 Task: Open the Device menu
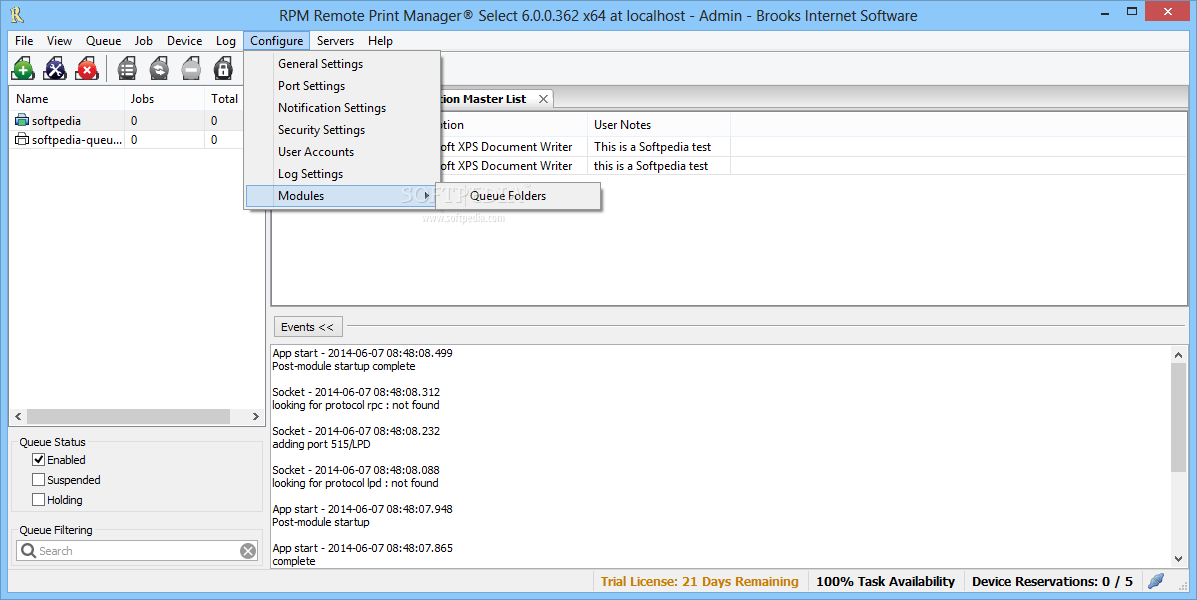coord(185,40)
